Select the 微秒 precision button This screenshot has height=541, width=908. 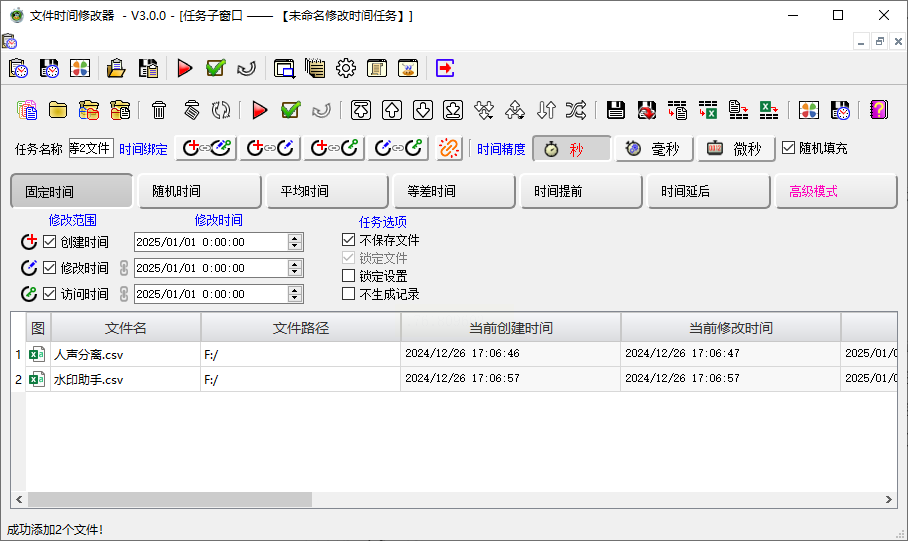click(x=736, y=149)
